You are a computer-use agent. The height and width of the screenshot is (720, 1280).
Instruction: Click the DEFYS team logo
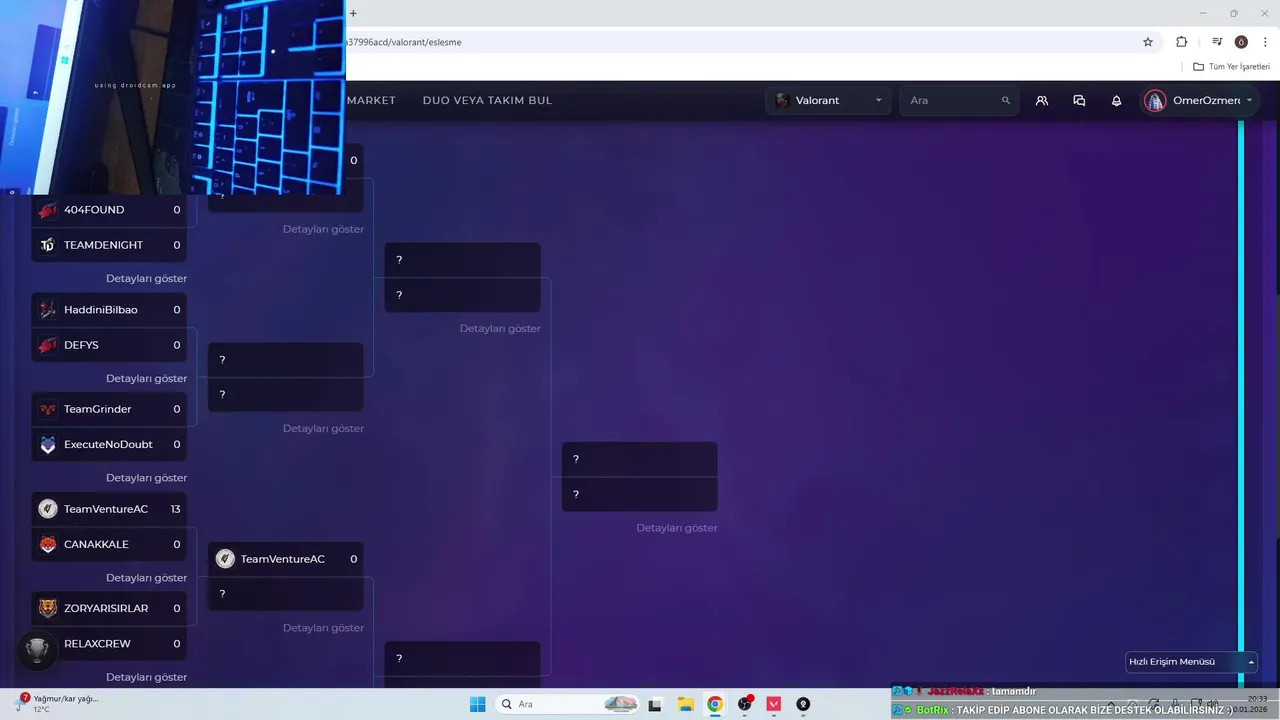click(48, 345)
